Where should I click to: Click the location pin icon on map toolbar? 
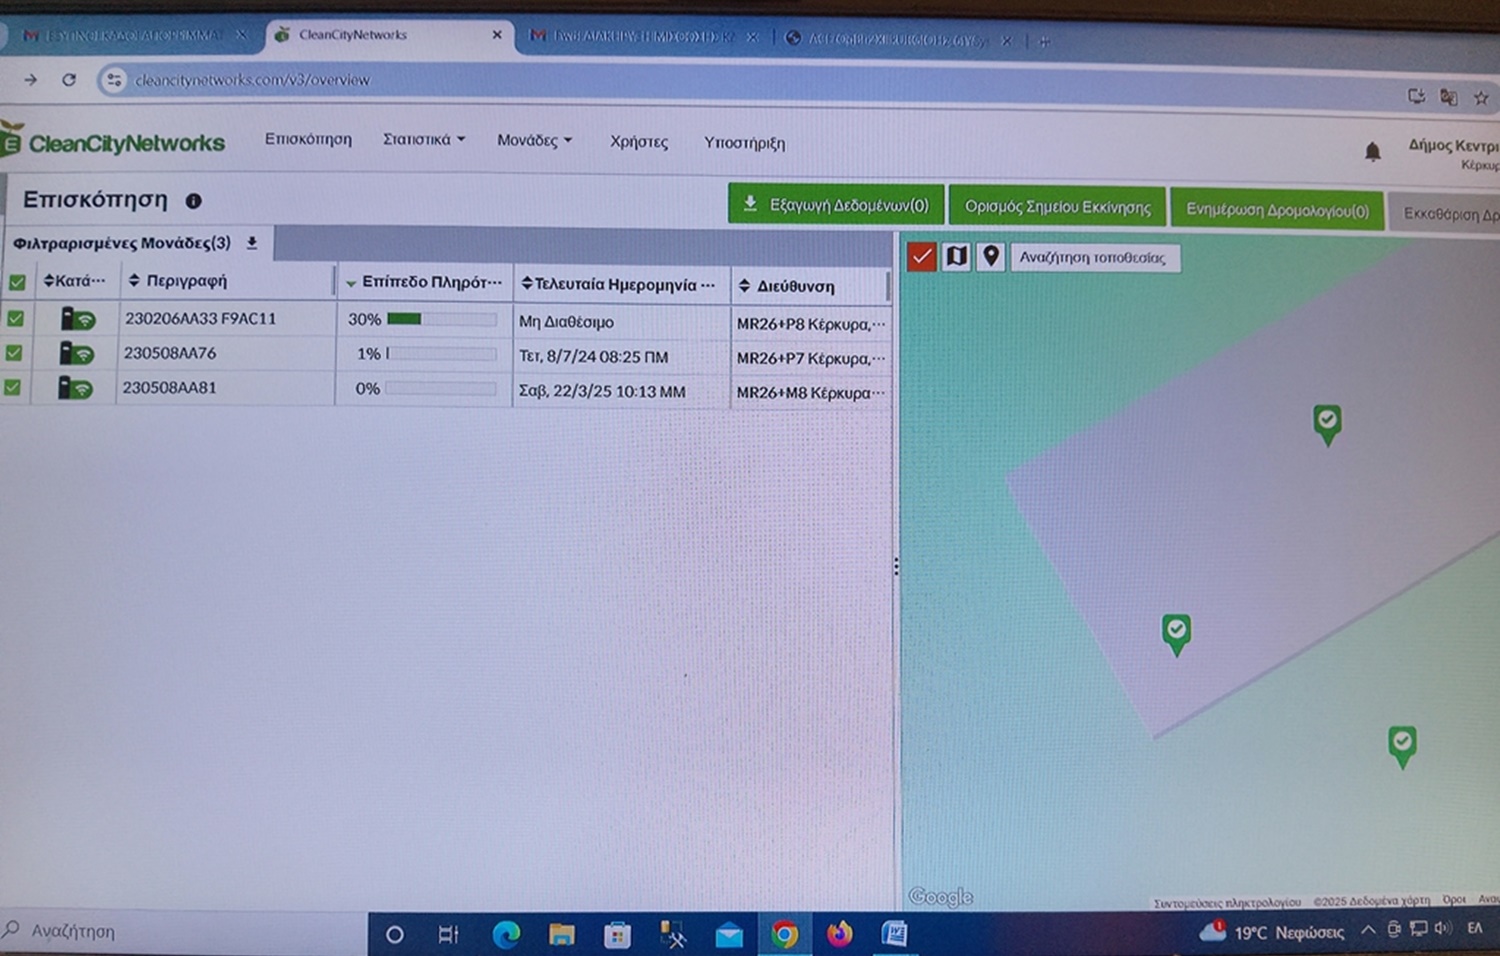990,257
